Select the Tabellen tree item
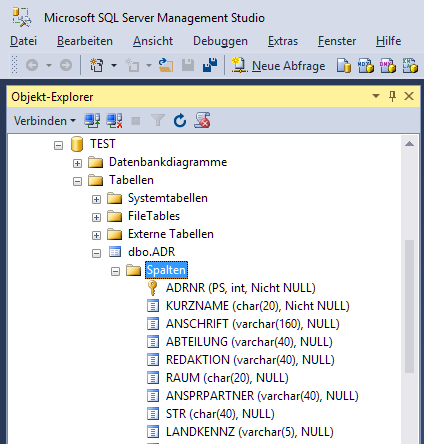This screenshot has width=424, height=444. point(131,180)
